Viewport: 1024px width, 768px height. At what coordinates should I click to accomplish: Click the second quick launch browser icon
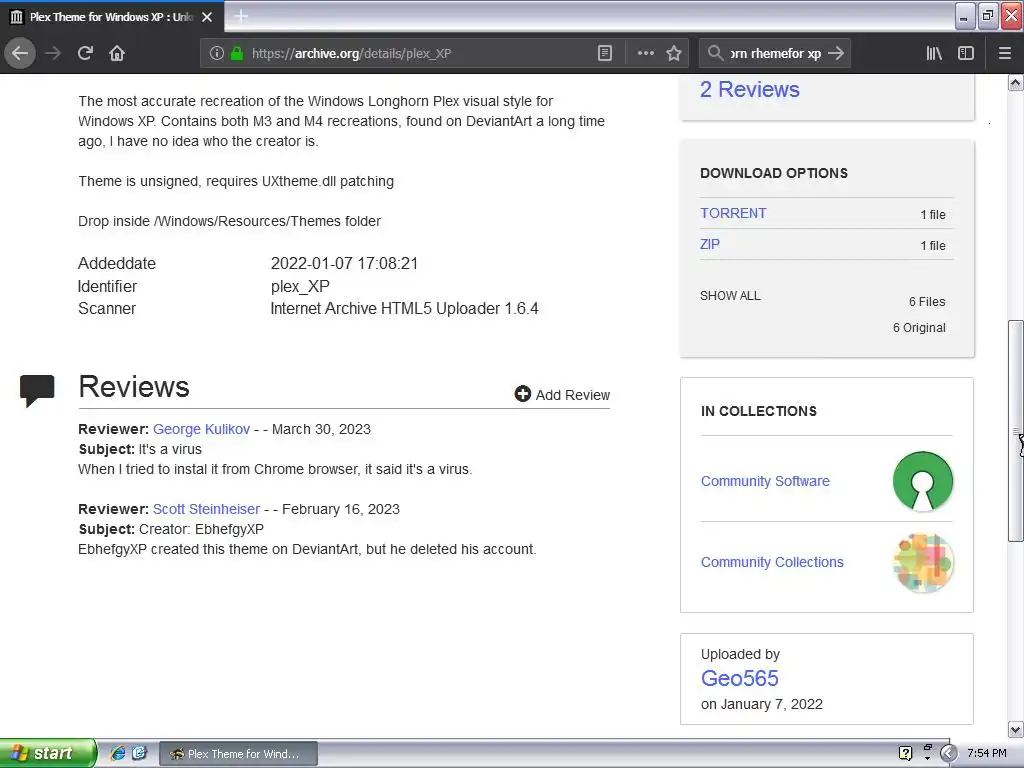[x=139, y=753]
